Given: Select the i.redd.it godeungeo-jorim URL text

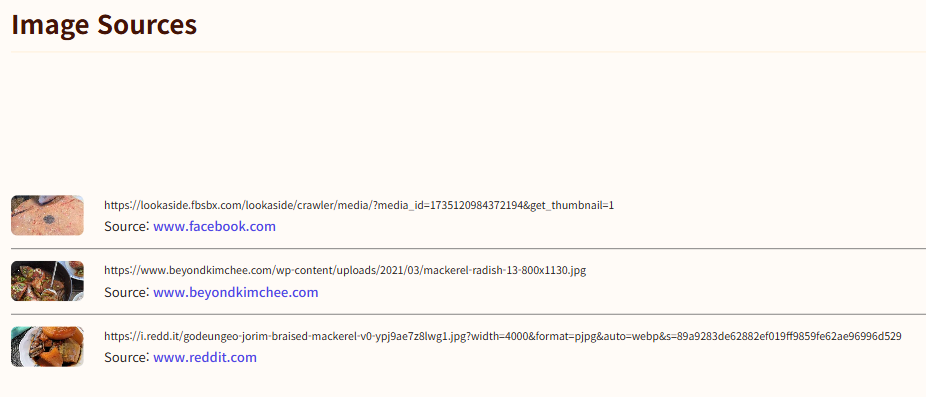Looking at the screenshot, I should click(503, 336).
